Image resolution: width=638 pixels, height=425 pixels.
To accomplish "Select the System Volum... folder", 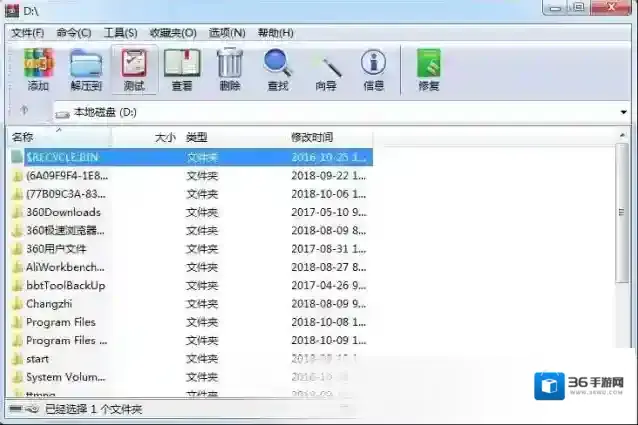I will point(66,377).
